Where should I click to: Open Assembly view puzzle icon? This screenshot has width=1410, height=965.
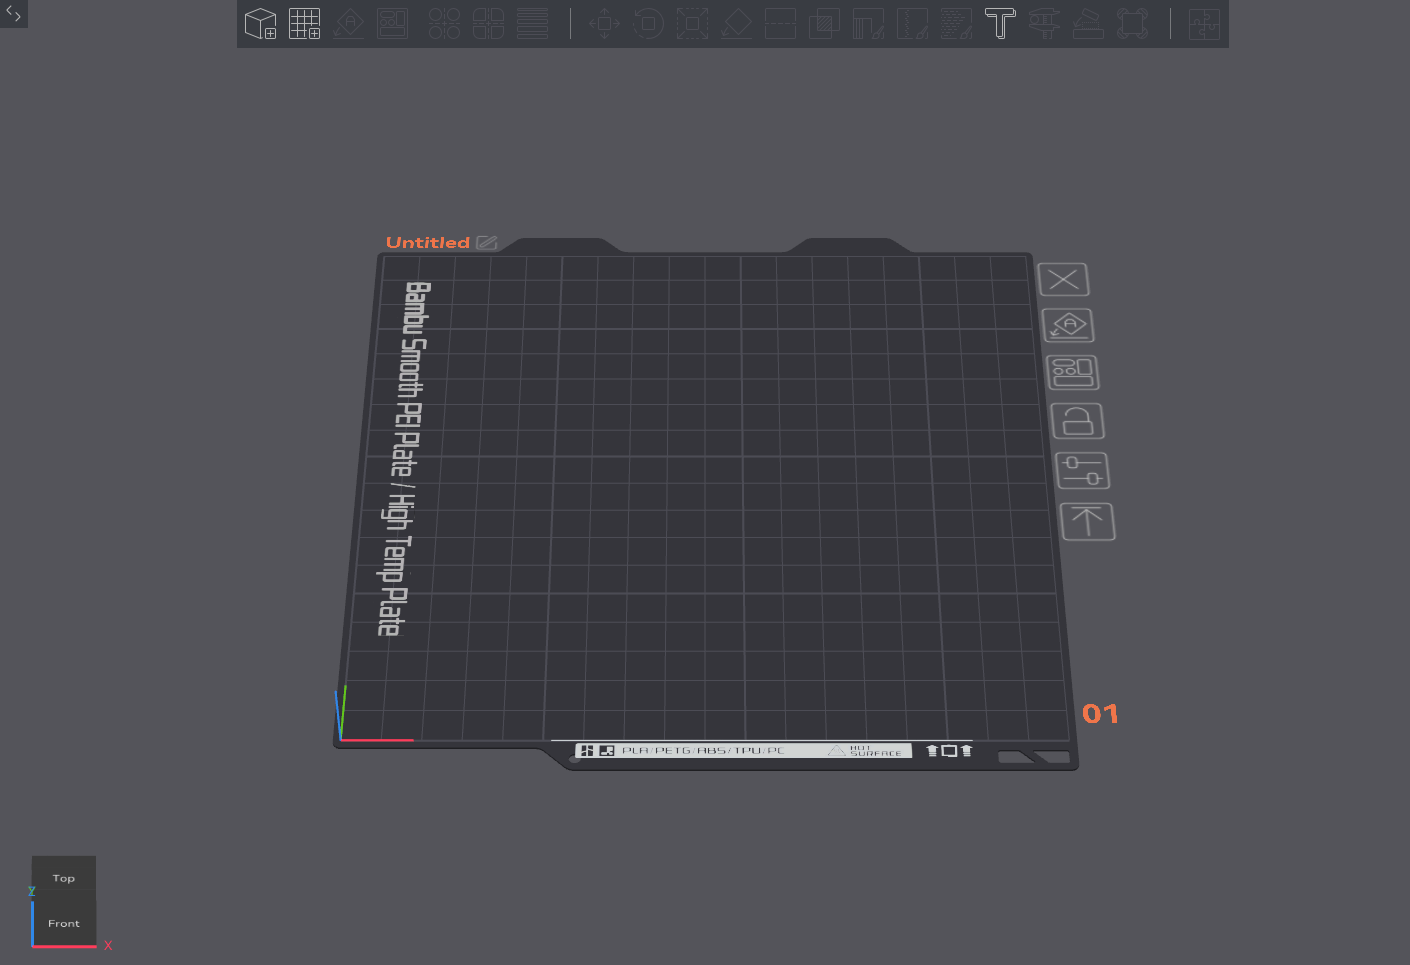tap(1204, 23)
